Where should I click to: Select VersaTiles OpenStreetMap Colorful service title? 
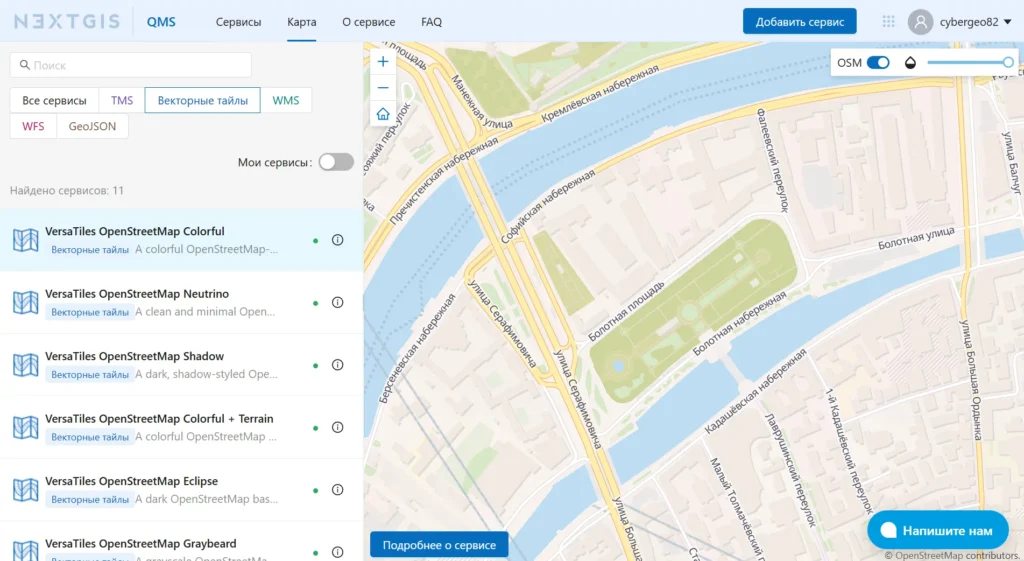click(135, 231)
